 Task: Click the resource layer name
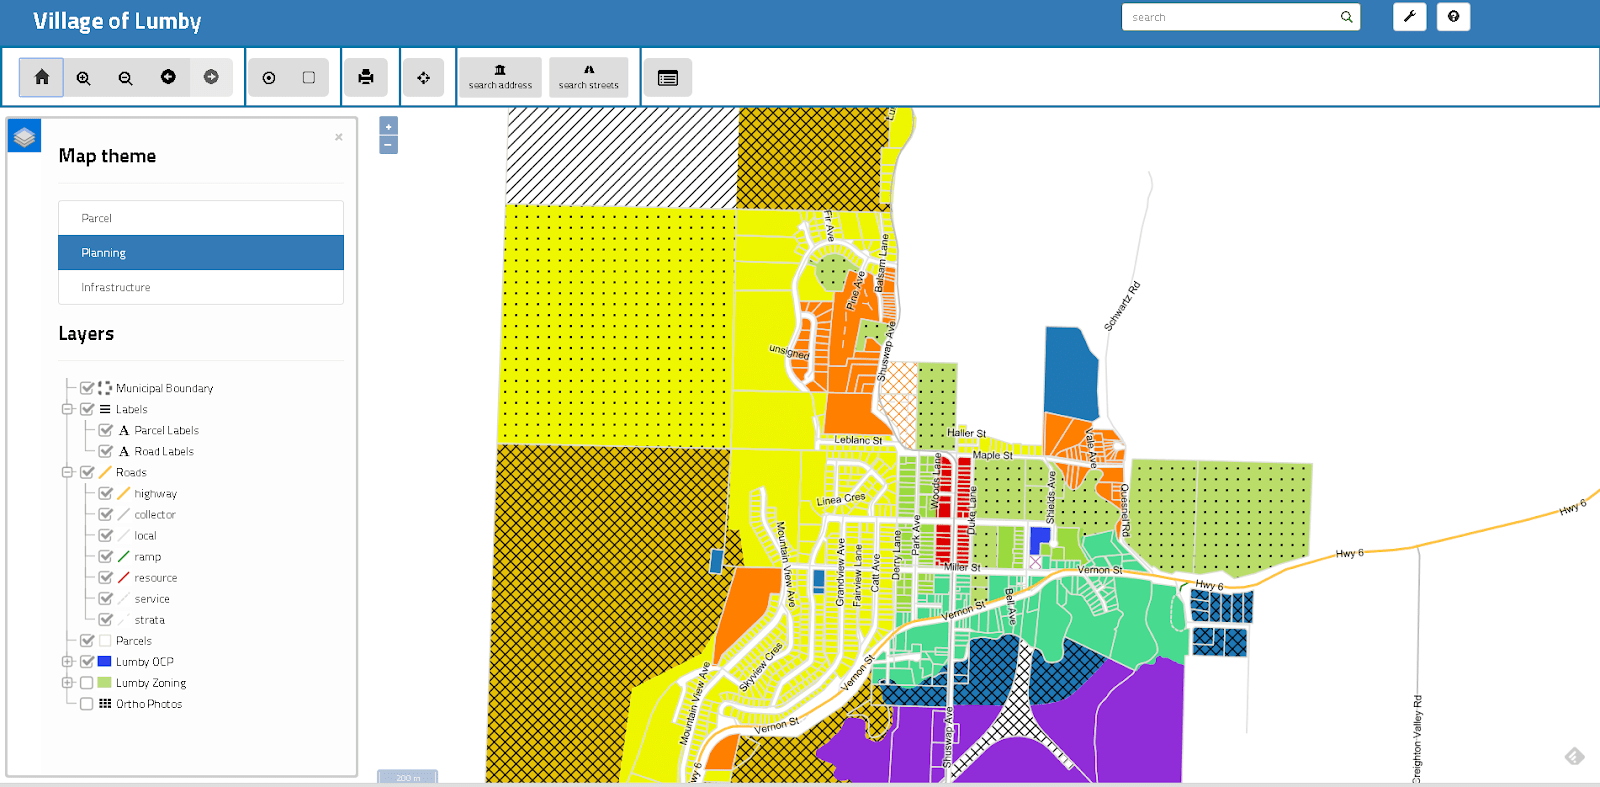click(x=156, y=578)
